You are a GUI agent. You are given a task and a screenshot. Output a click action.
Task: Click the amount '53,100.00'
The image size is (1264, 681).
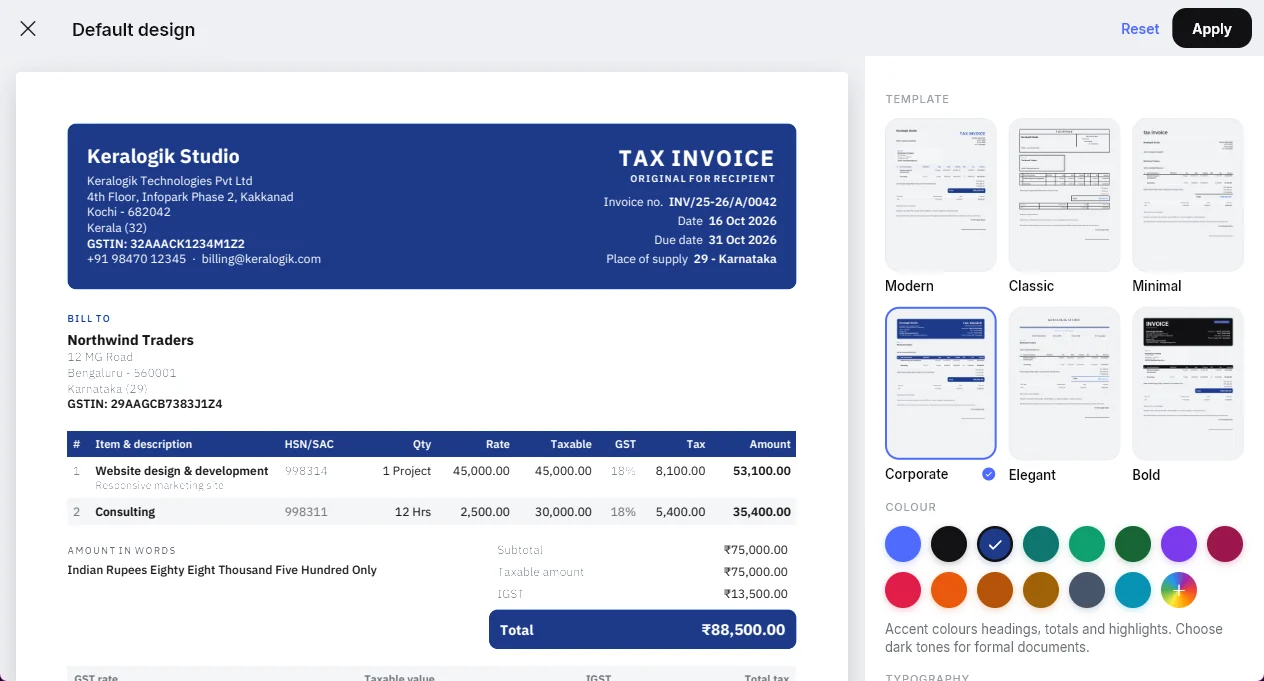pyautogui.click(x=762, y=471)
